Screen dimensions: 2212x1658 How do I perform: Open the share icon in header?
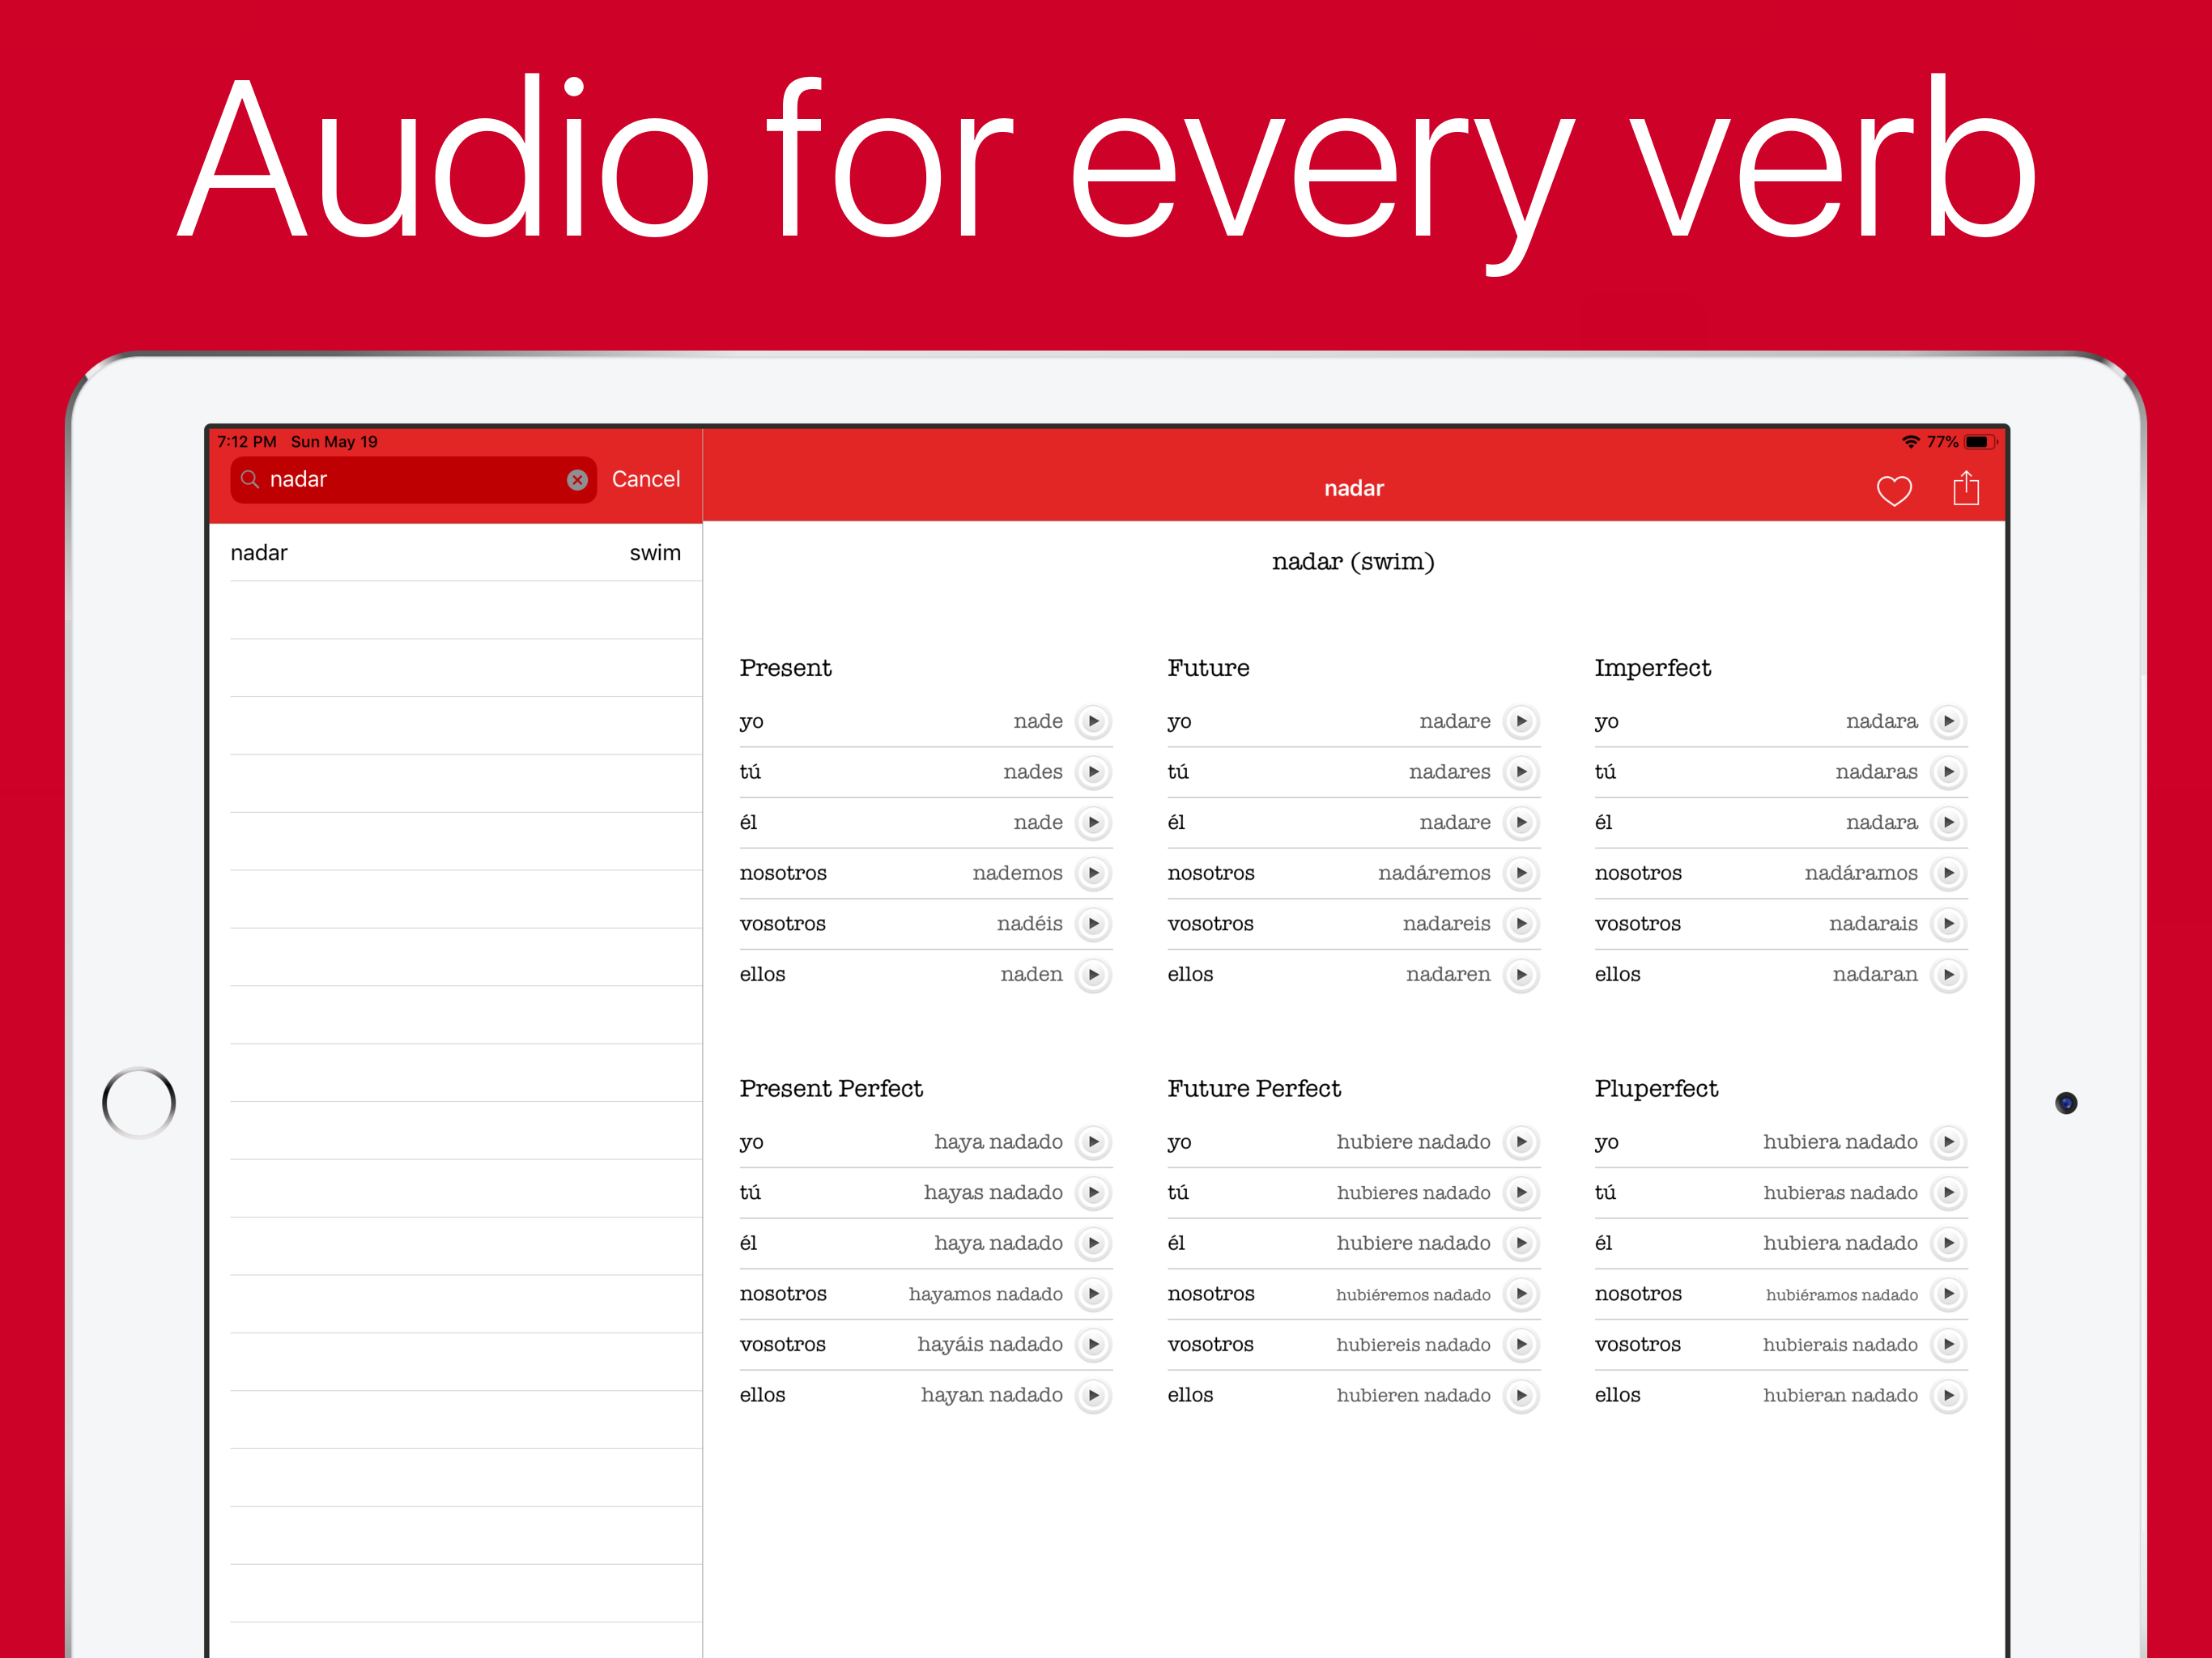1965,488
